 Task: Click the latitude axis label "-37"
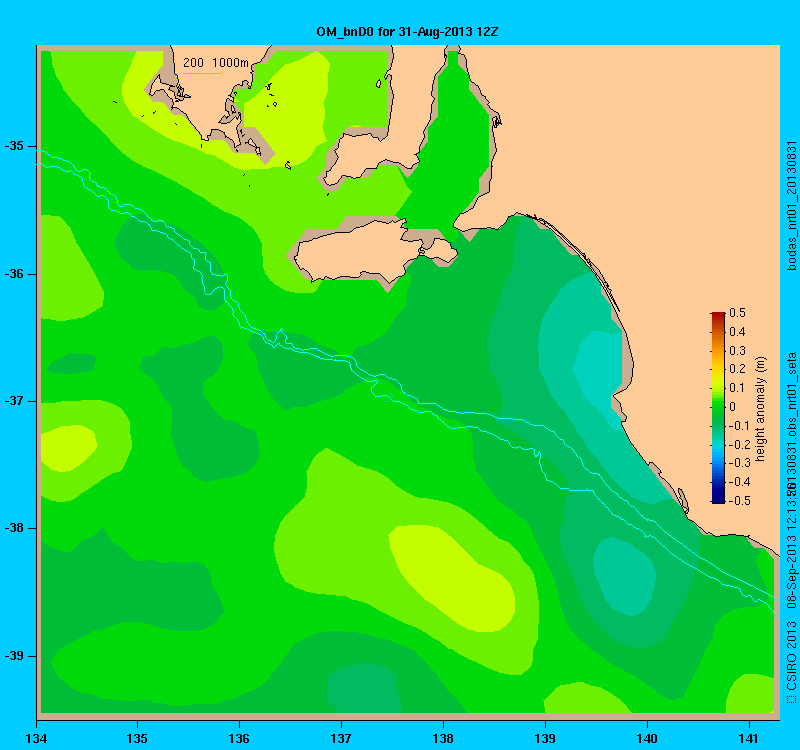14,401
